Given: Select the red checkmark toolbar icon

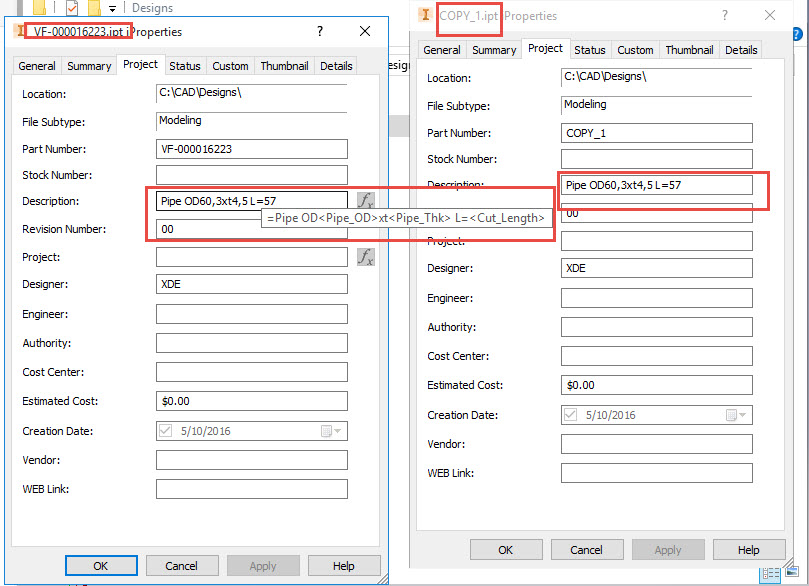Looking at the screenshot, I should [x=72, y=8].
